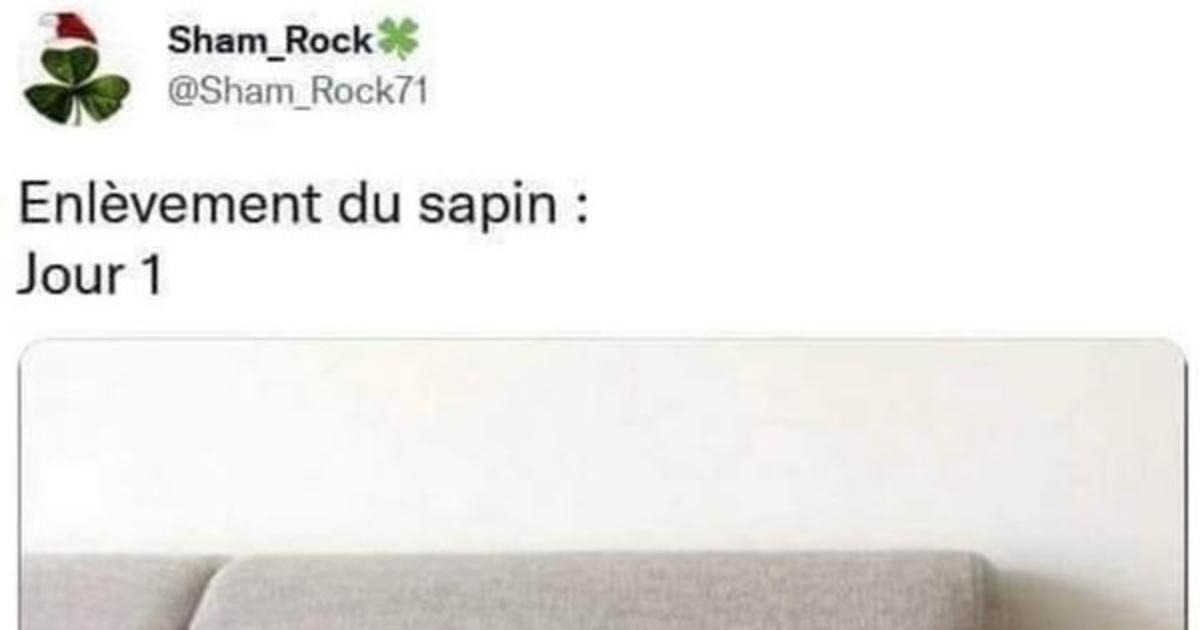Click the number '1' after Jour
Screen dimensions: 1200x630
pos(149,275)
